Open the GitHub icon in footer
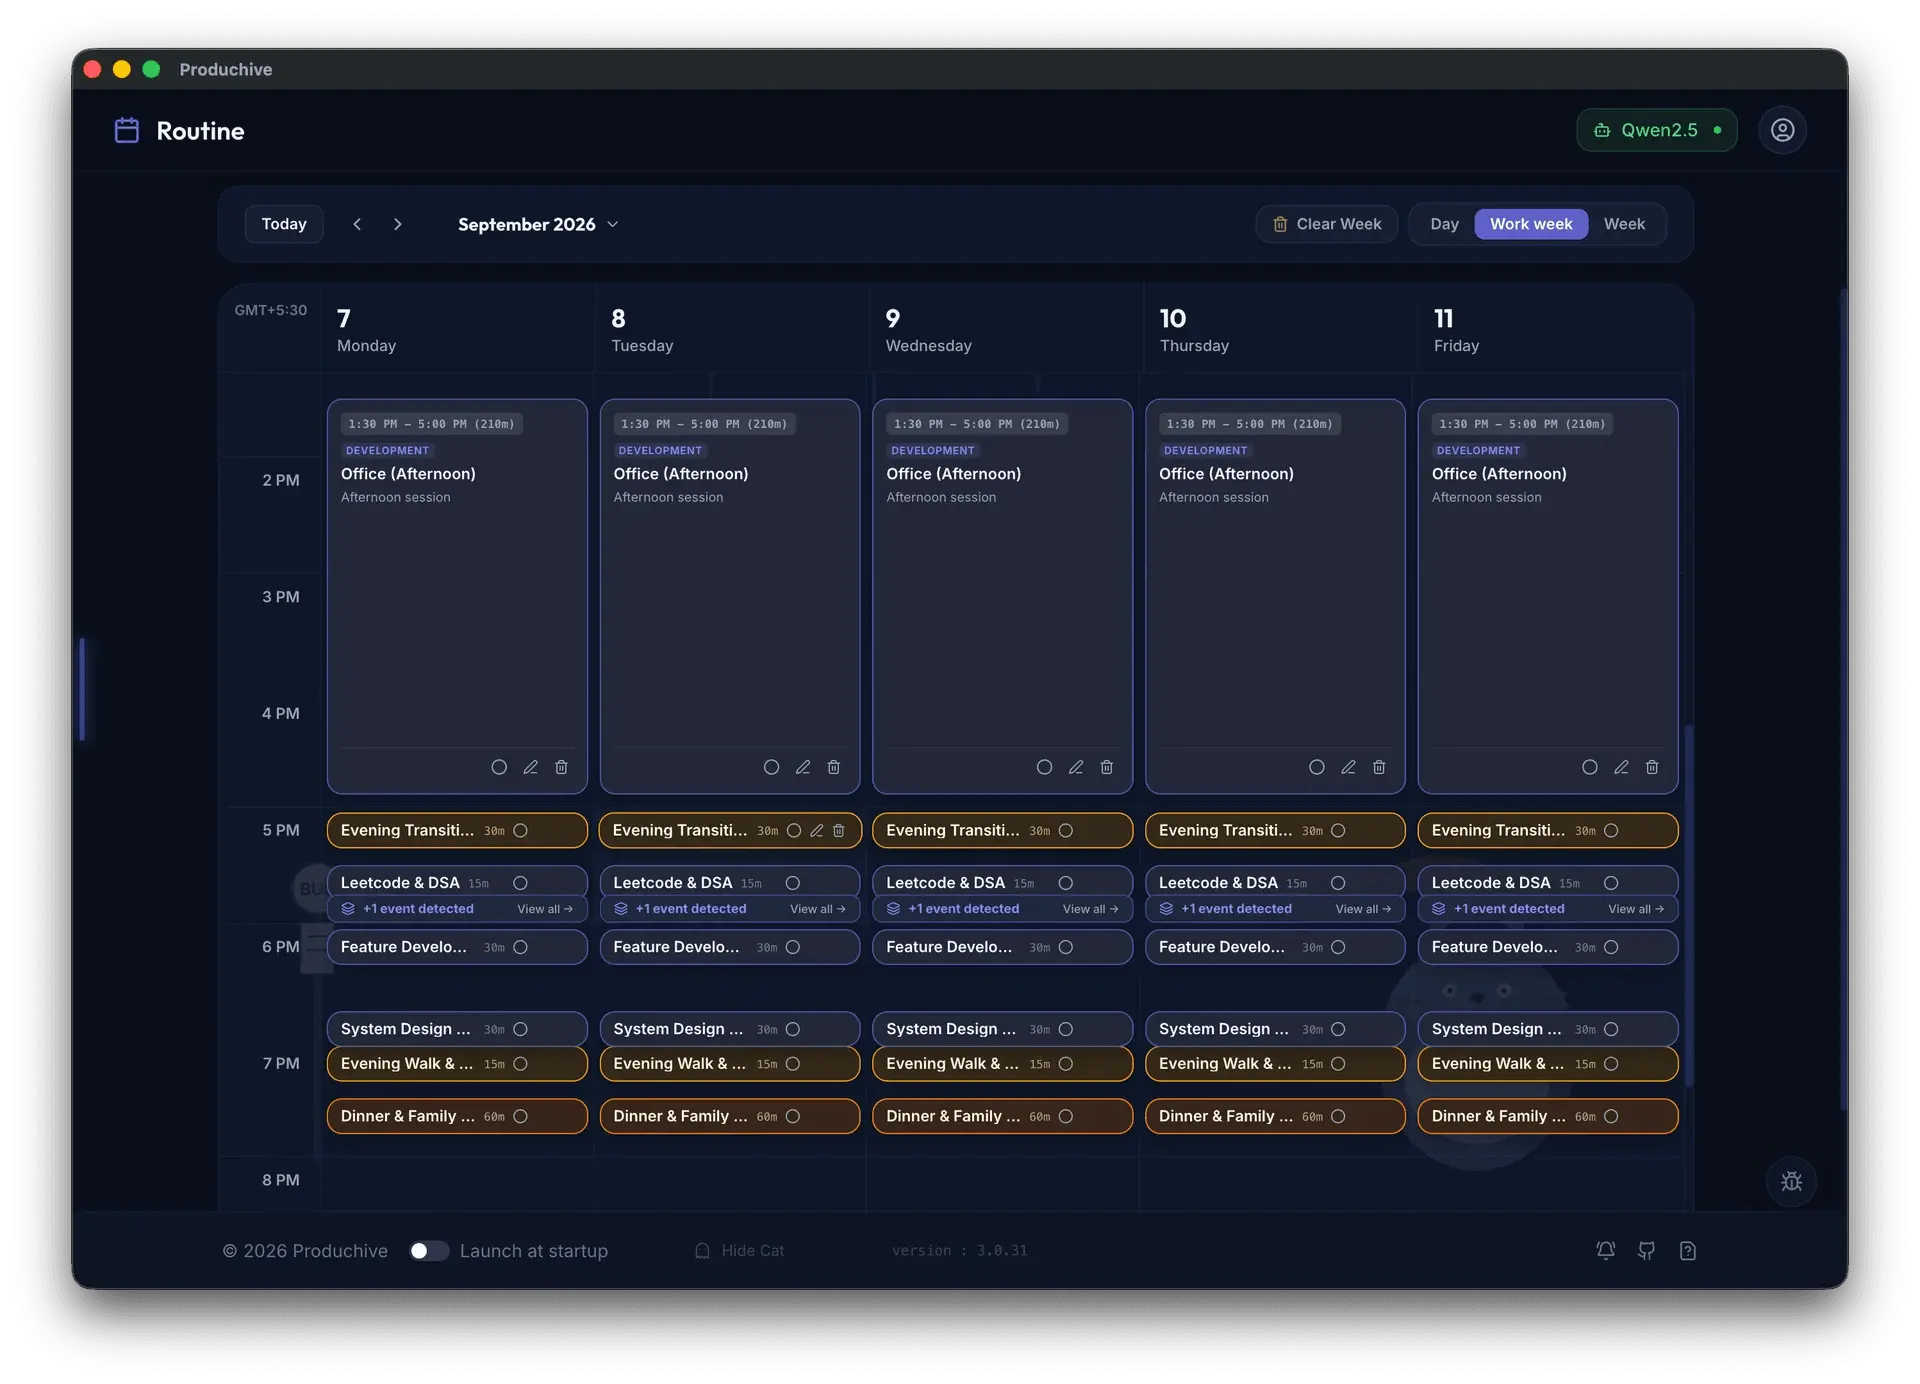The height and width of the screenshot is (1384, 1920). [x=1646, y=1250]
